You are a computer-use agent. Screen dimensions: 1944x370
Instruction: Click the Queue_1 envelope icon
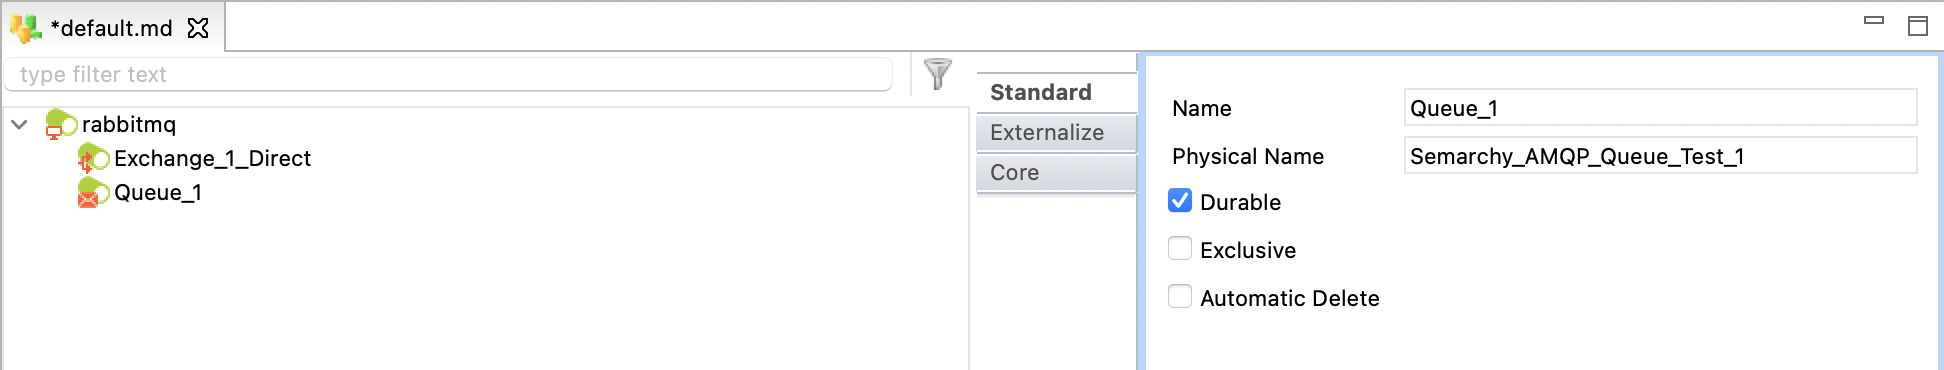click(x=93, y=192)
